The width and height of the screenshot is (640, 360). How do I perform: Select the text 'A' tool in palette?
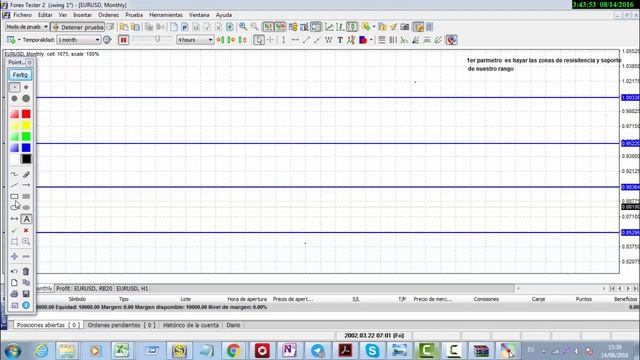[x=26, y=219]
